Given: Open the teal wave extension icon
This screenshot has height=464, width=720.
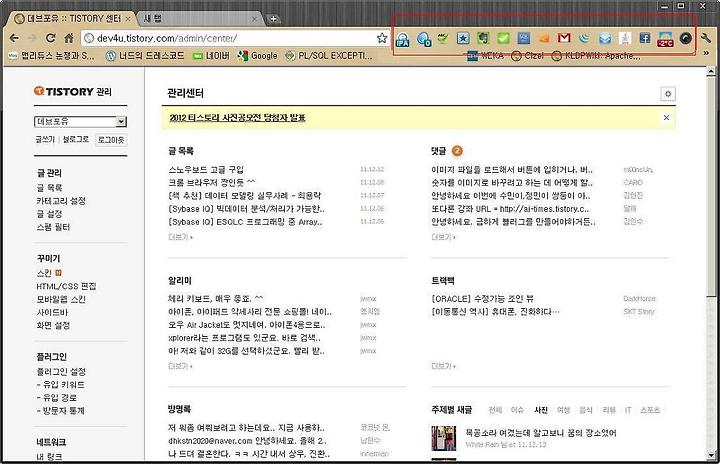Looking at the screenshot, I should tap(584, 39).
